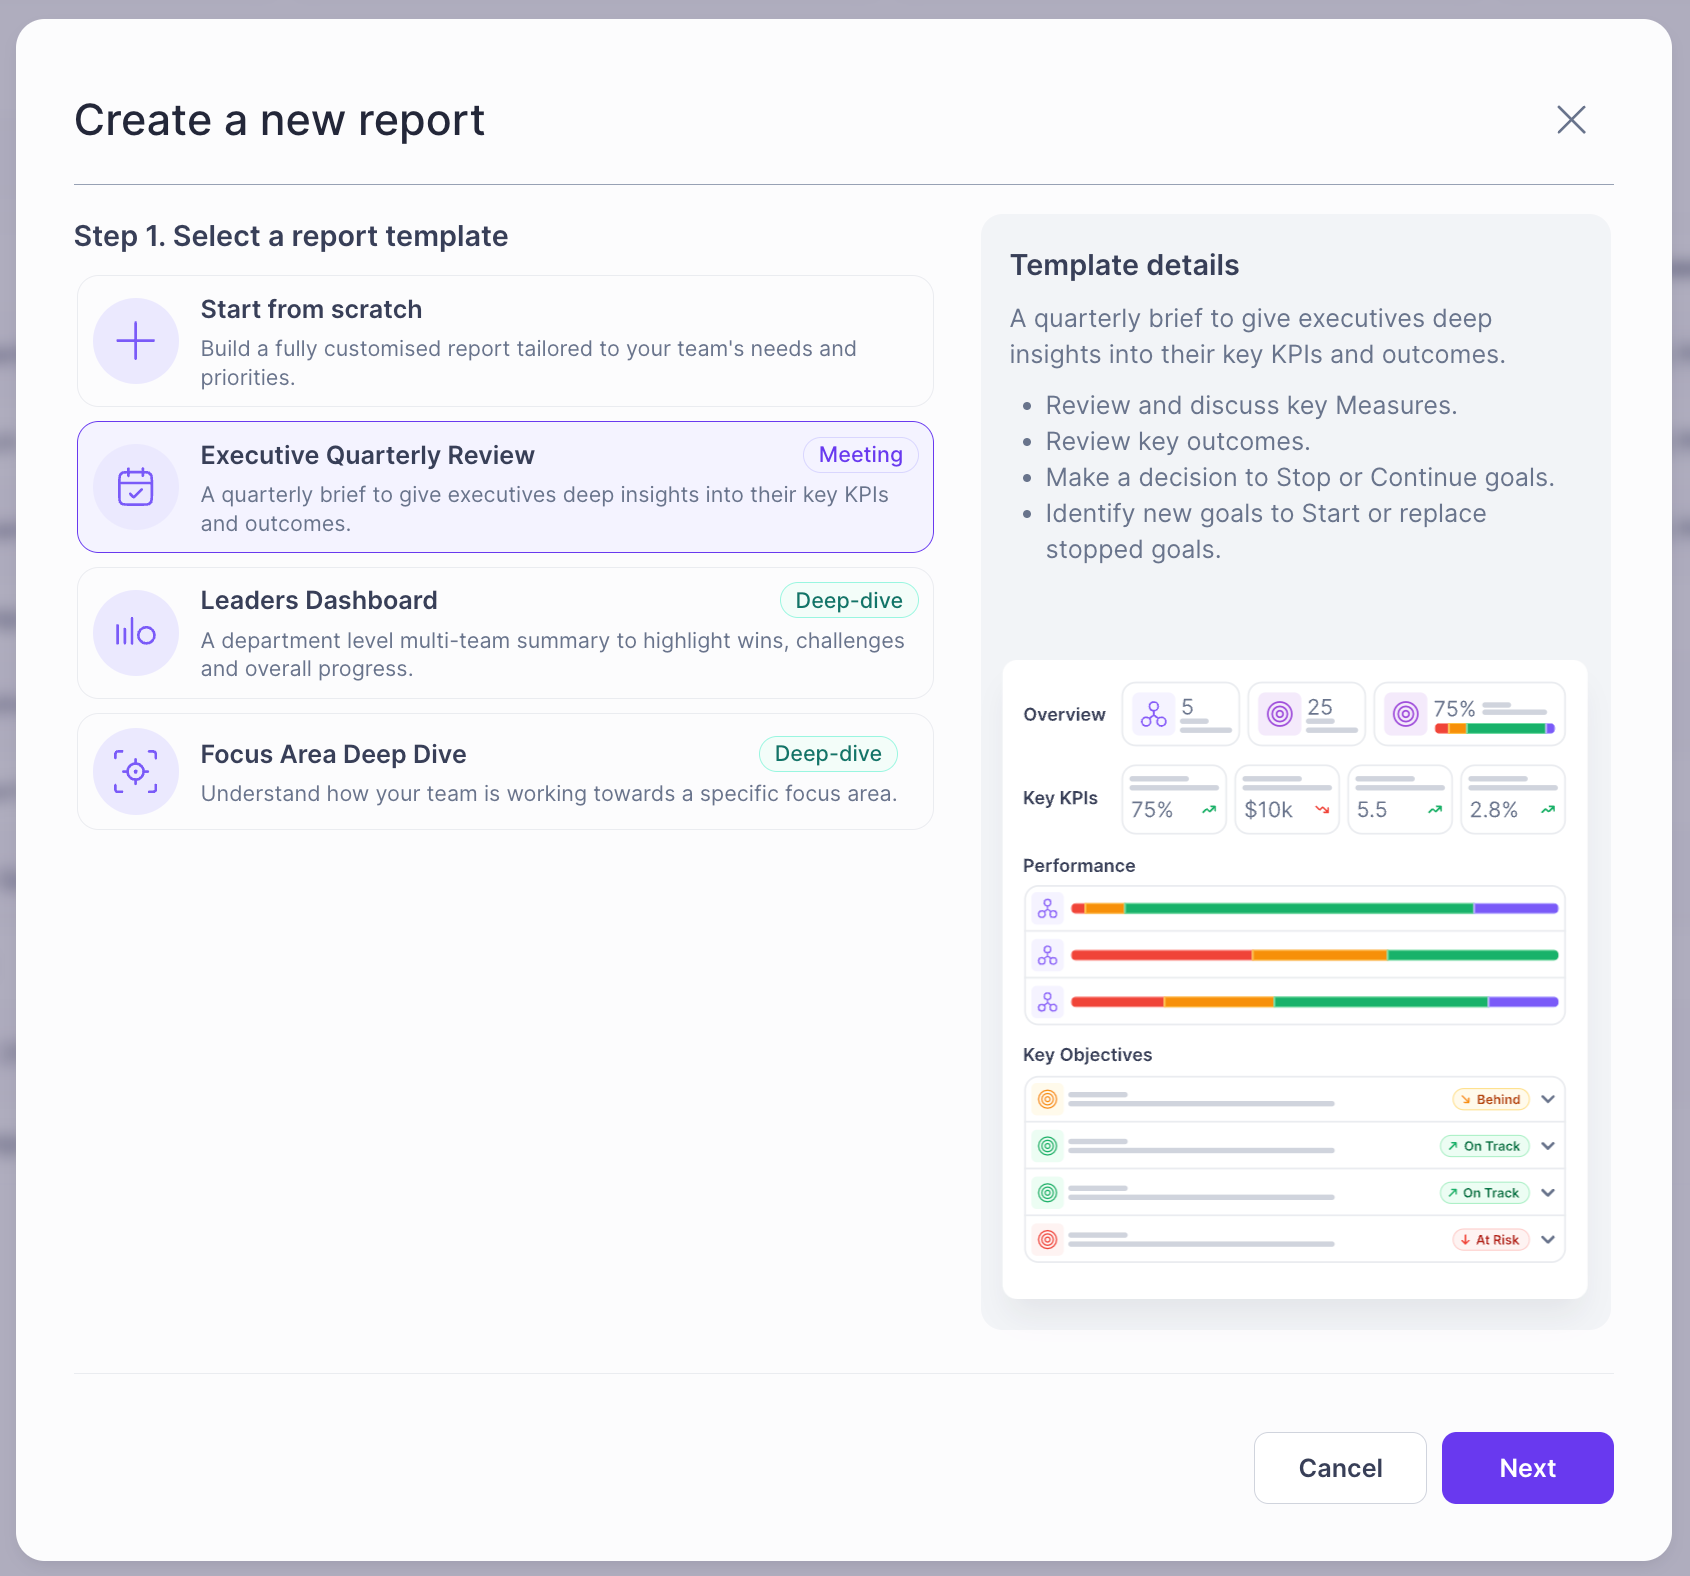Click the team icon in Overview showing 5
Image resolution: width=1690 pixels, height=1576 pixels.
point(1154,714)
